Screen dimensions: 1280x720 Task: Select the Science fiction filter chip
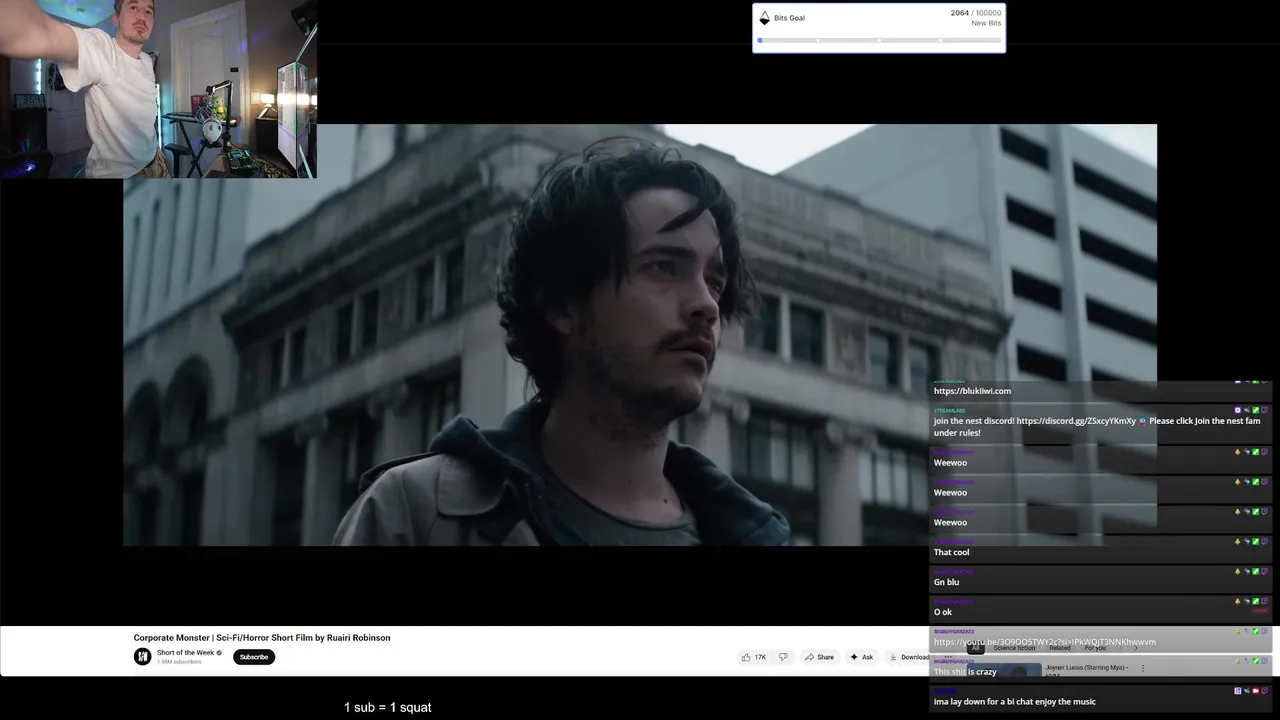1014,648
